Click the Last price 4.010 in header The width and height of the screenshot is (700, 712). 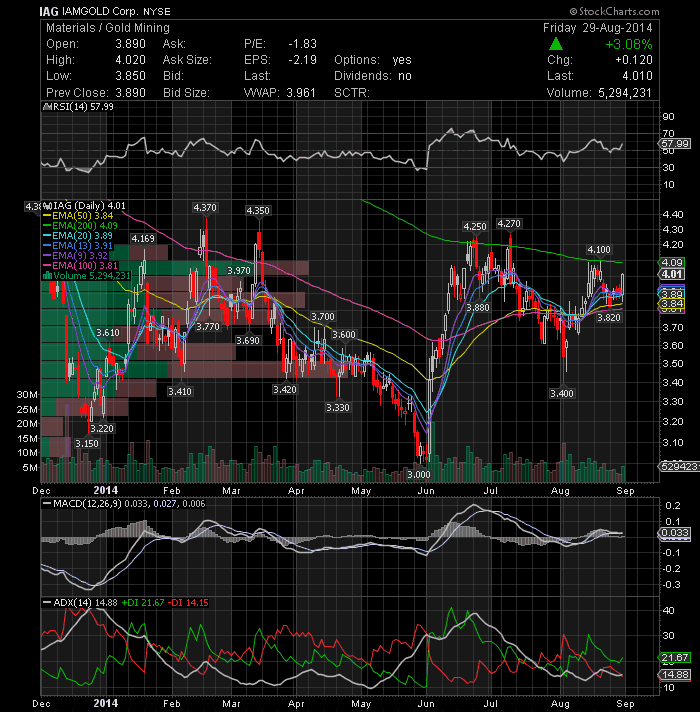click(637, 76)
